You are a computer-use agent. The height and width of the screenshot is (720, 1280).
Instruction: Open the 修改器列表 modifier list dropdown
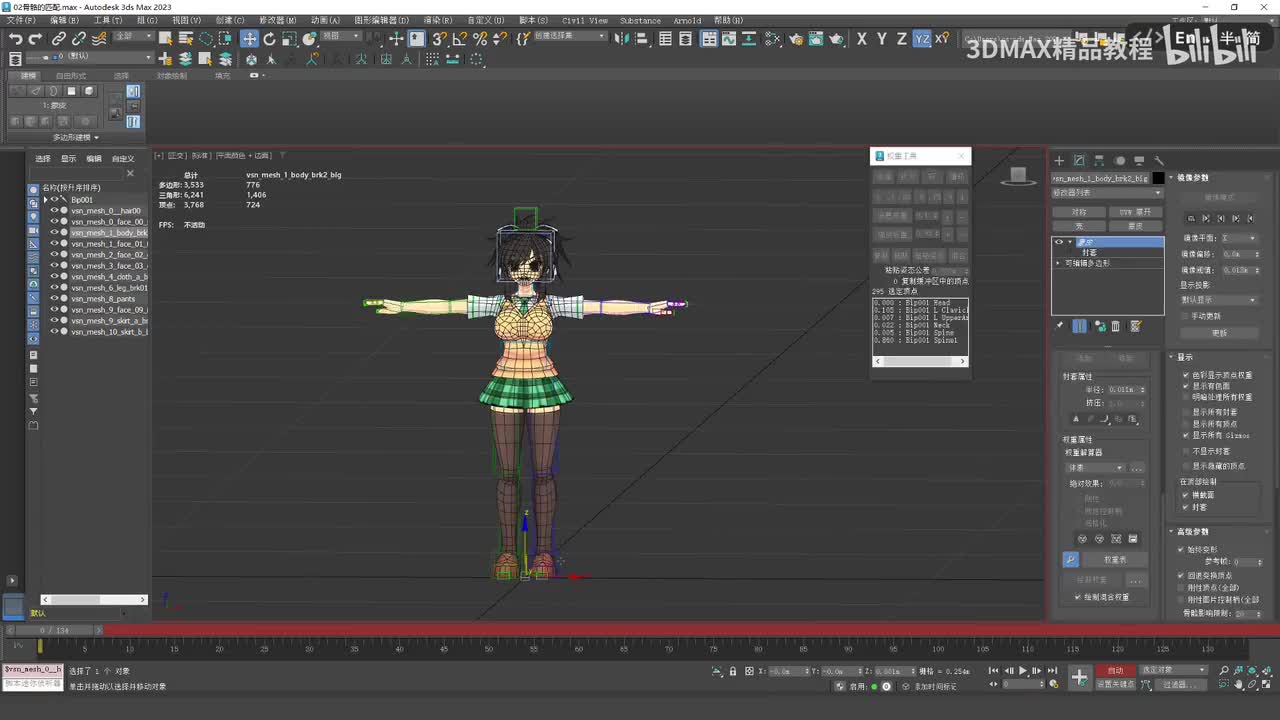(x=1108, y=193)
